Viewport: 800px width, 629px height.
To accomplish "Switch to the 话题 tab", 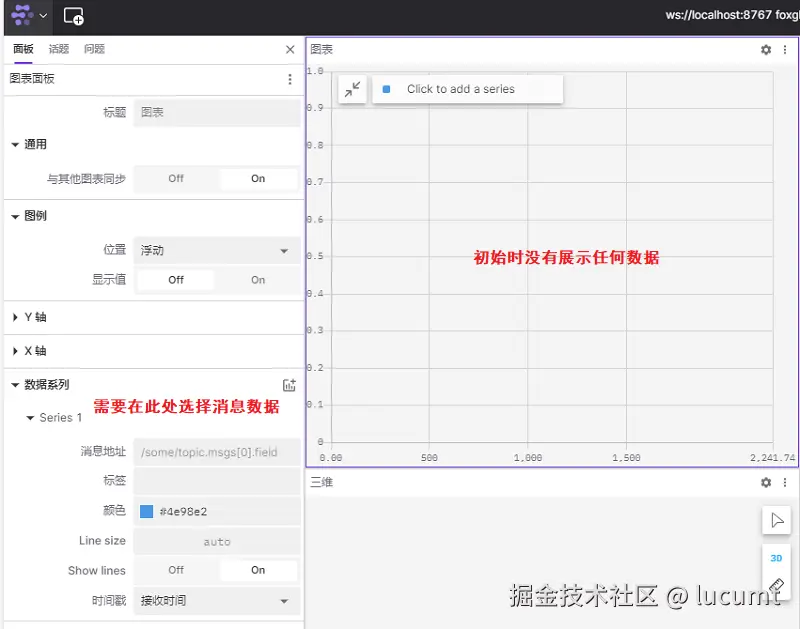I will click(x=57, y=47).
